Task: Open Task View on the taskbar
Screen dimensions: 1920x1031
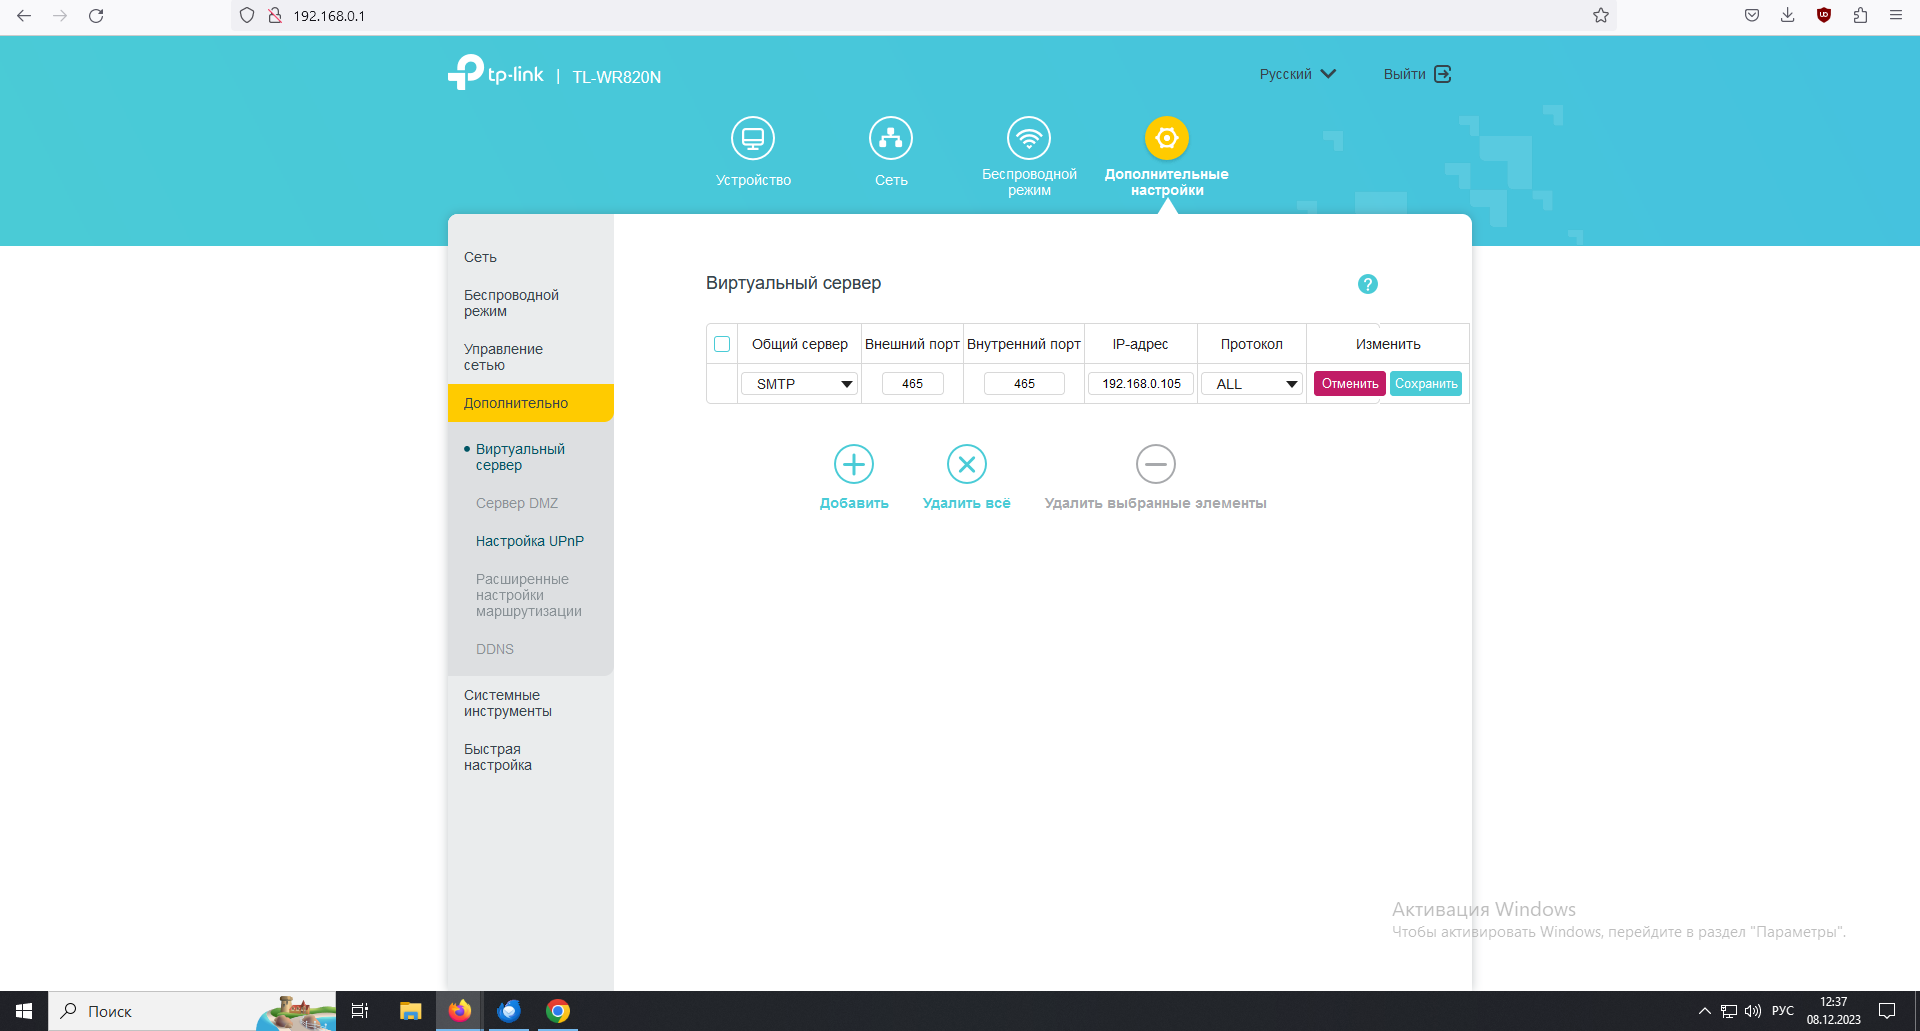Action: (x=360, y=1011)
